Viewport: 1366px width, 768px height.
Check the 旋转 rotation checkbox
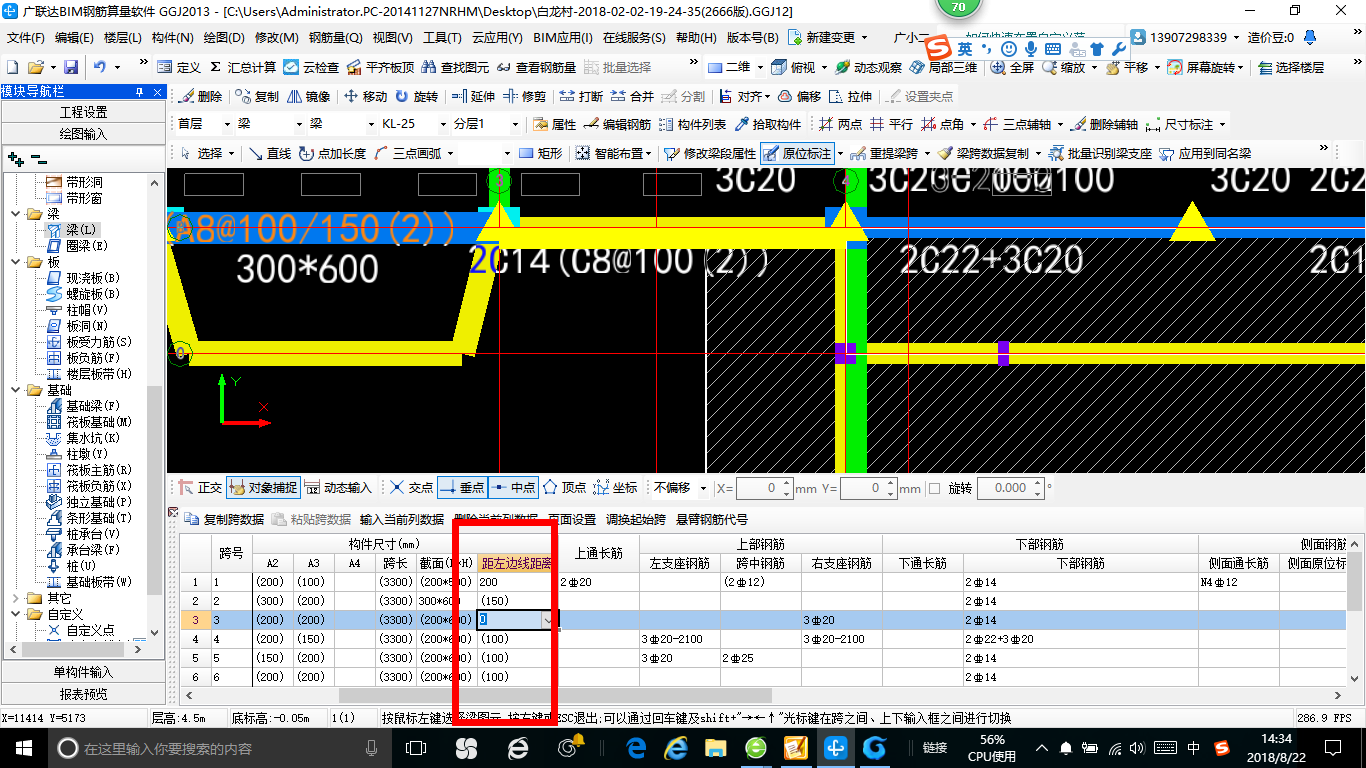coord(934,488)
